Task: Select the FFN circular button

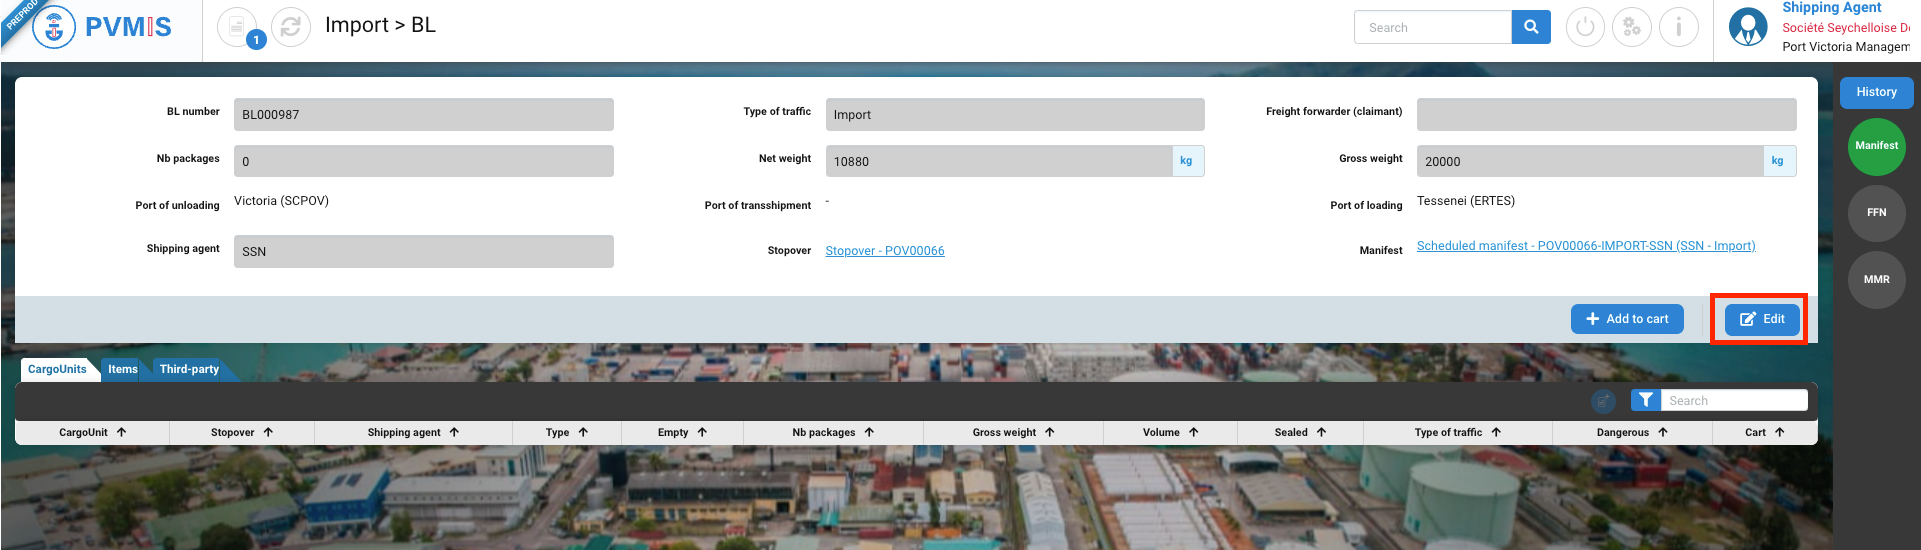Action: click(1876, 212)
